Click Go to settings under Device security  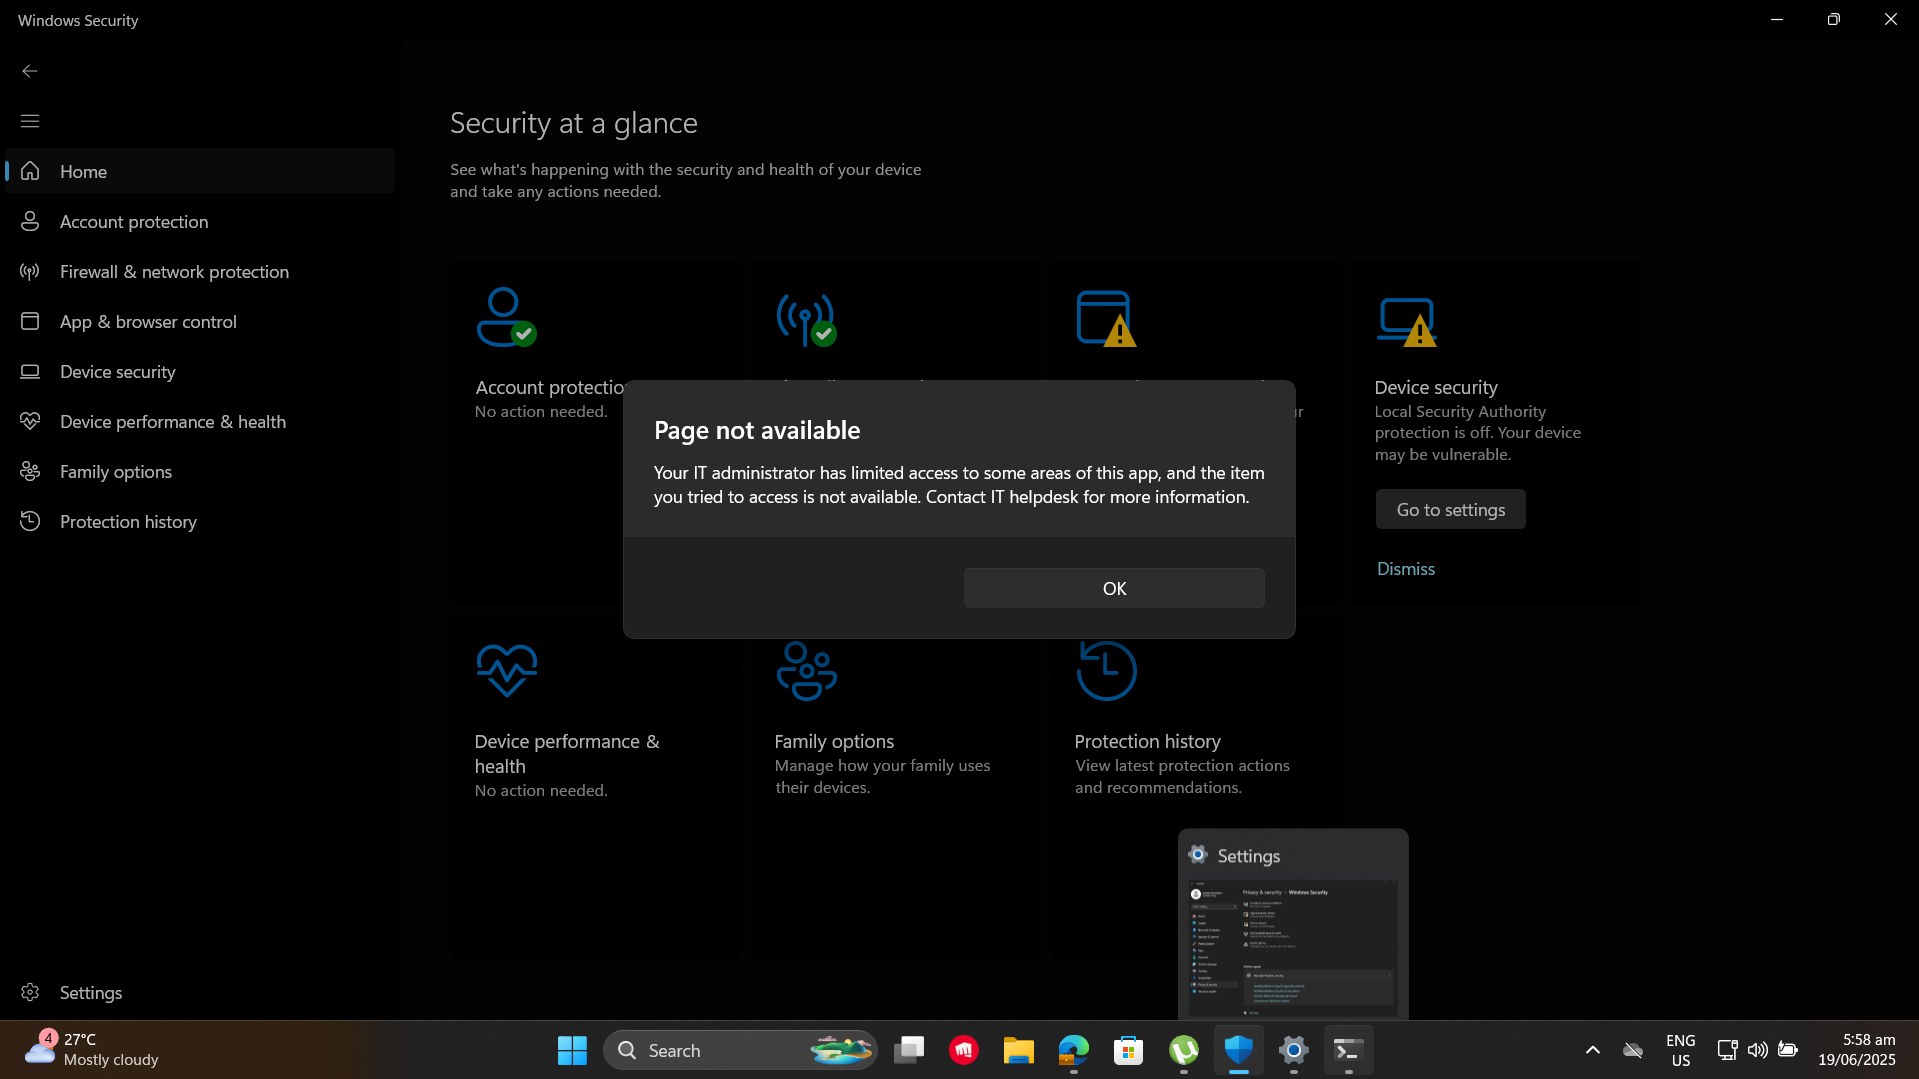(1450, 509)
